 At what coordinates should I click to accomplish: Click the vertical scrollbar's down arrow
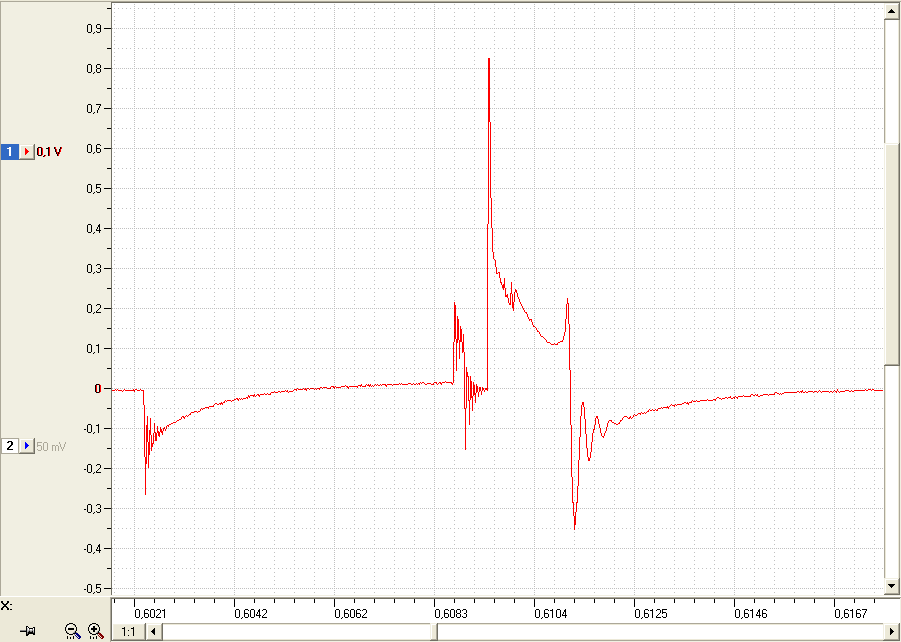[x=892, y=586]
